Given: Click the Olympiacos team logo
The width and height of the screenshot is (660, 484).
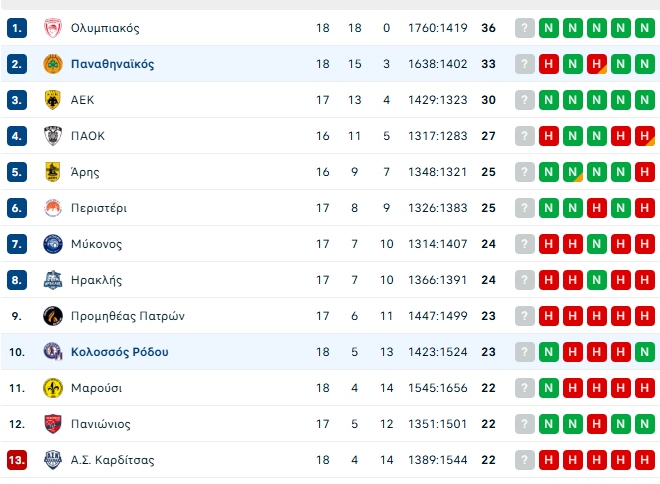Looking at the screenshot, I should [53, 28].
